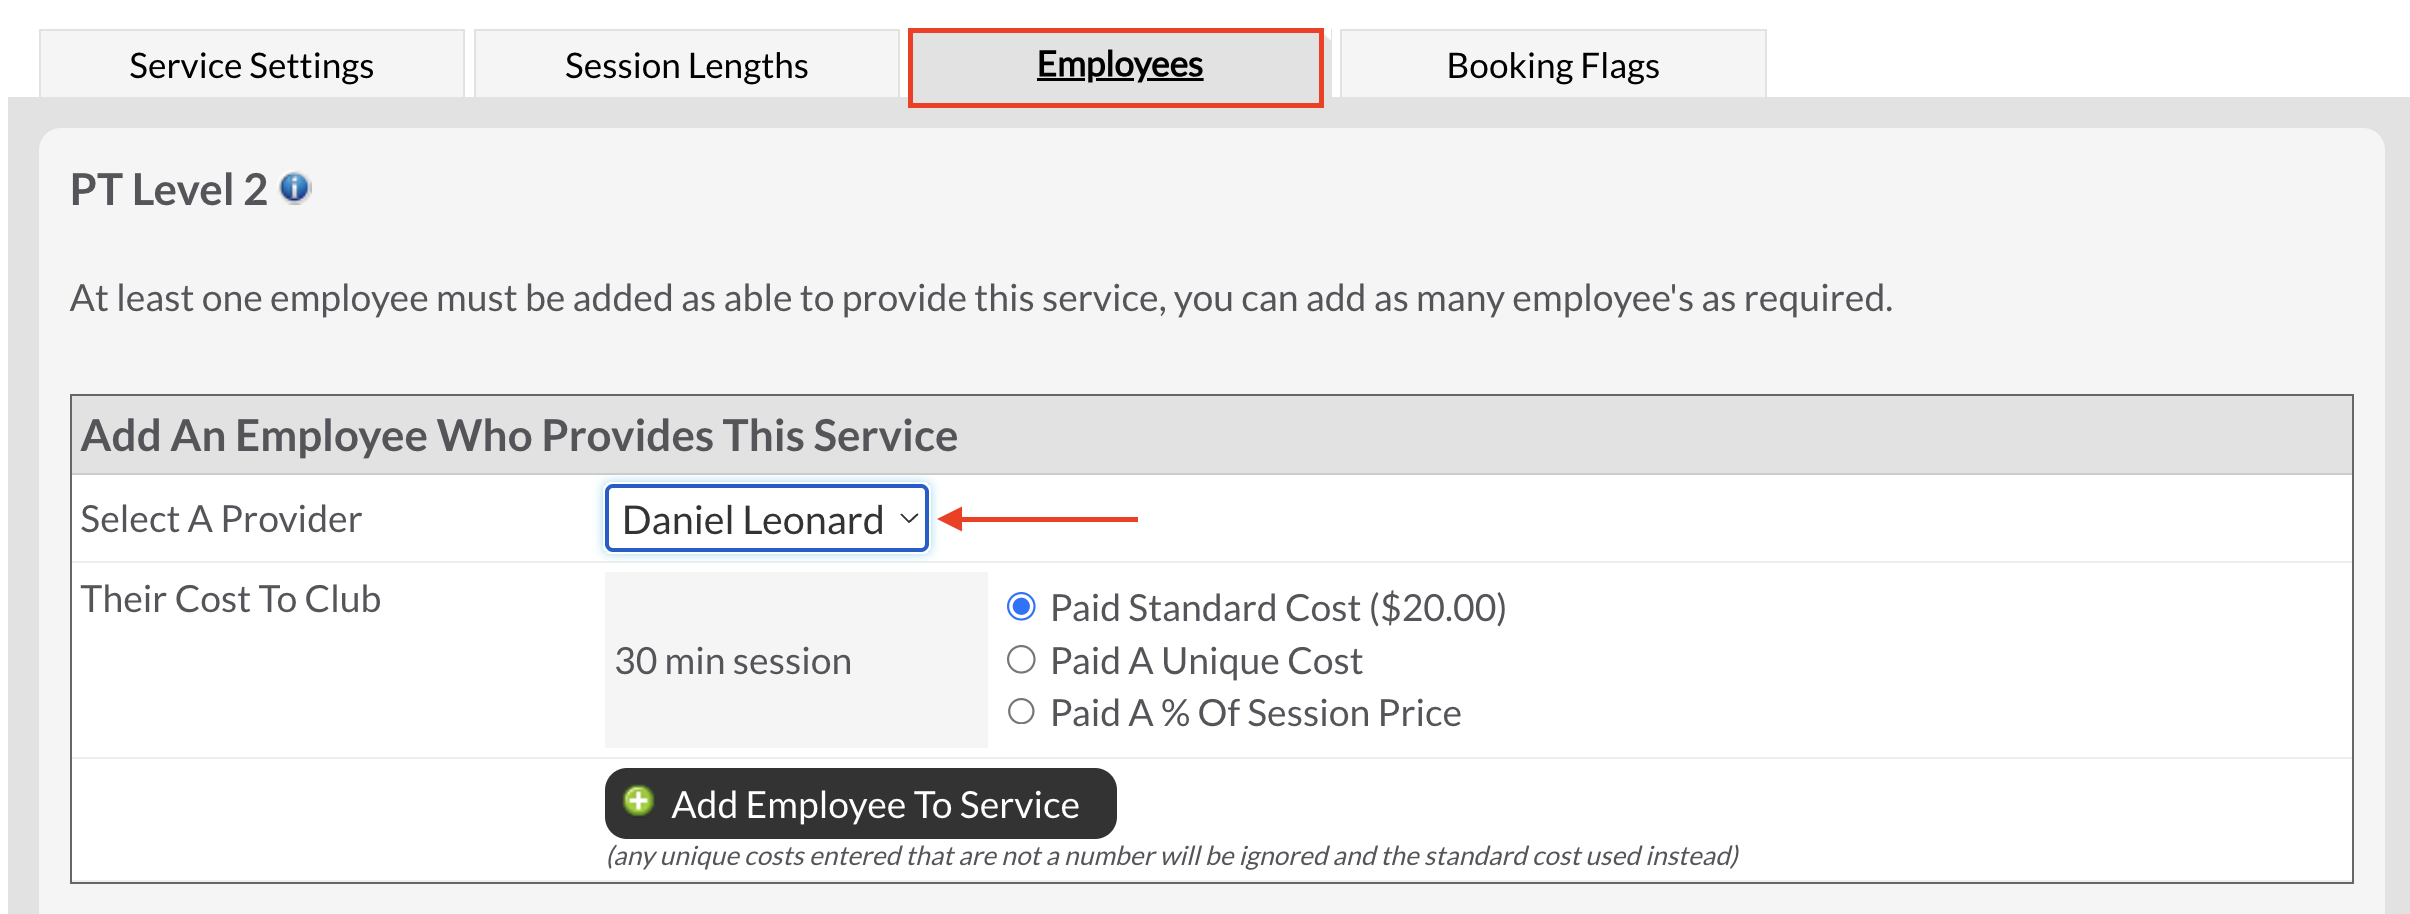
Task: Click the Paid Standard Cost ($20.00) label text
Action: click(x=1278, y=608)
